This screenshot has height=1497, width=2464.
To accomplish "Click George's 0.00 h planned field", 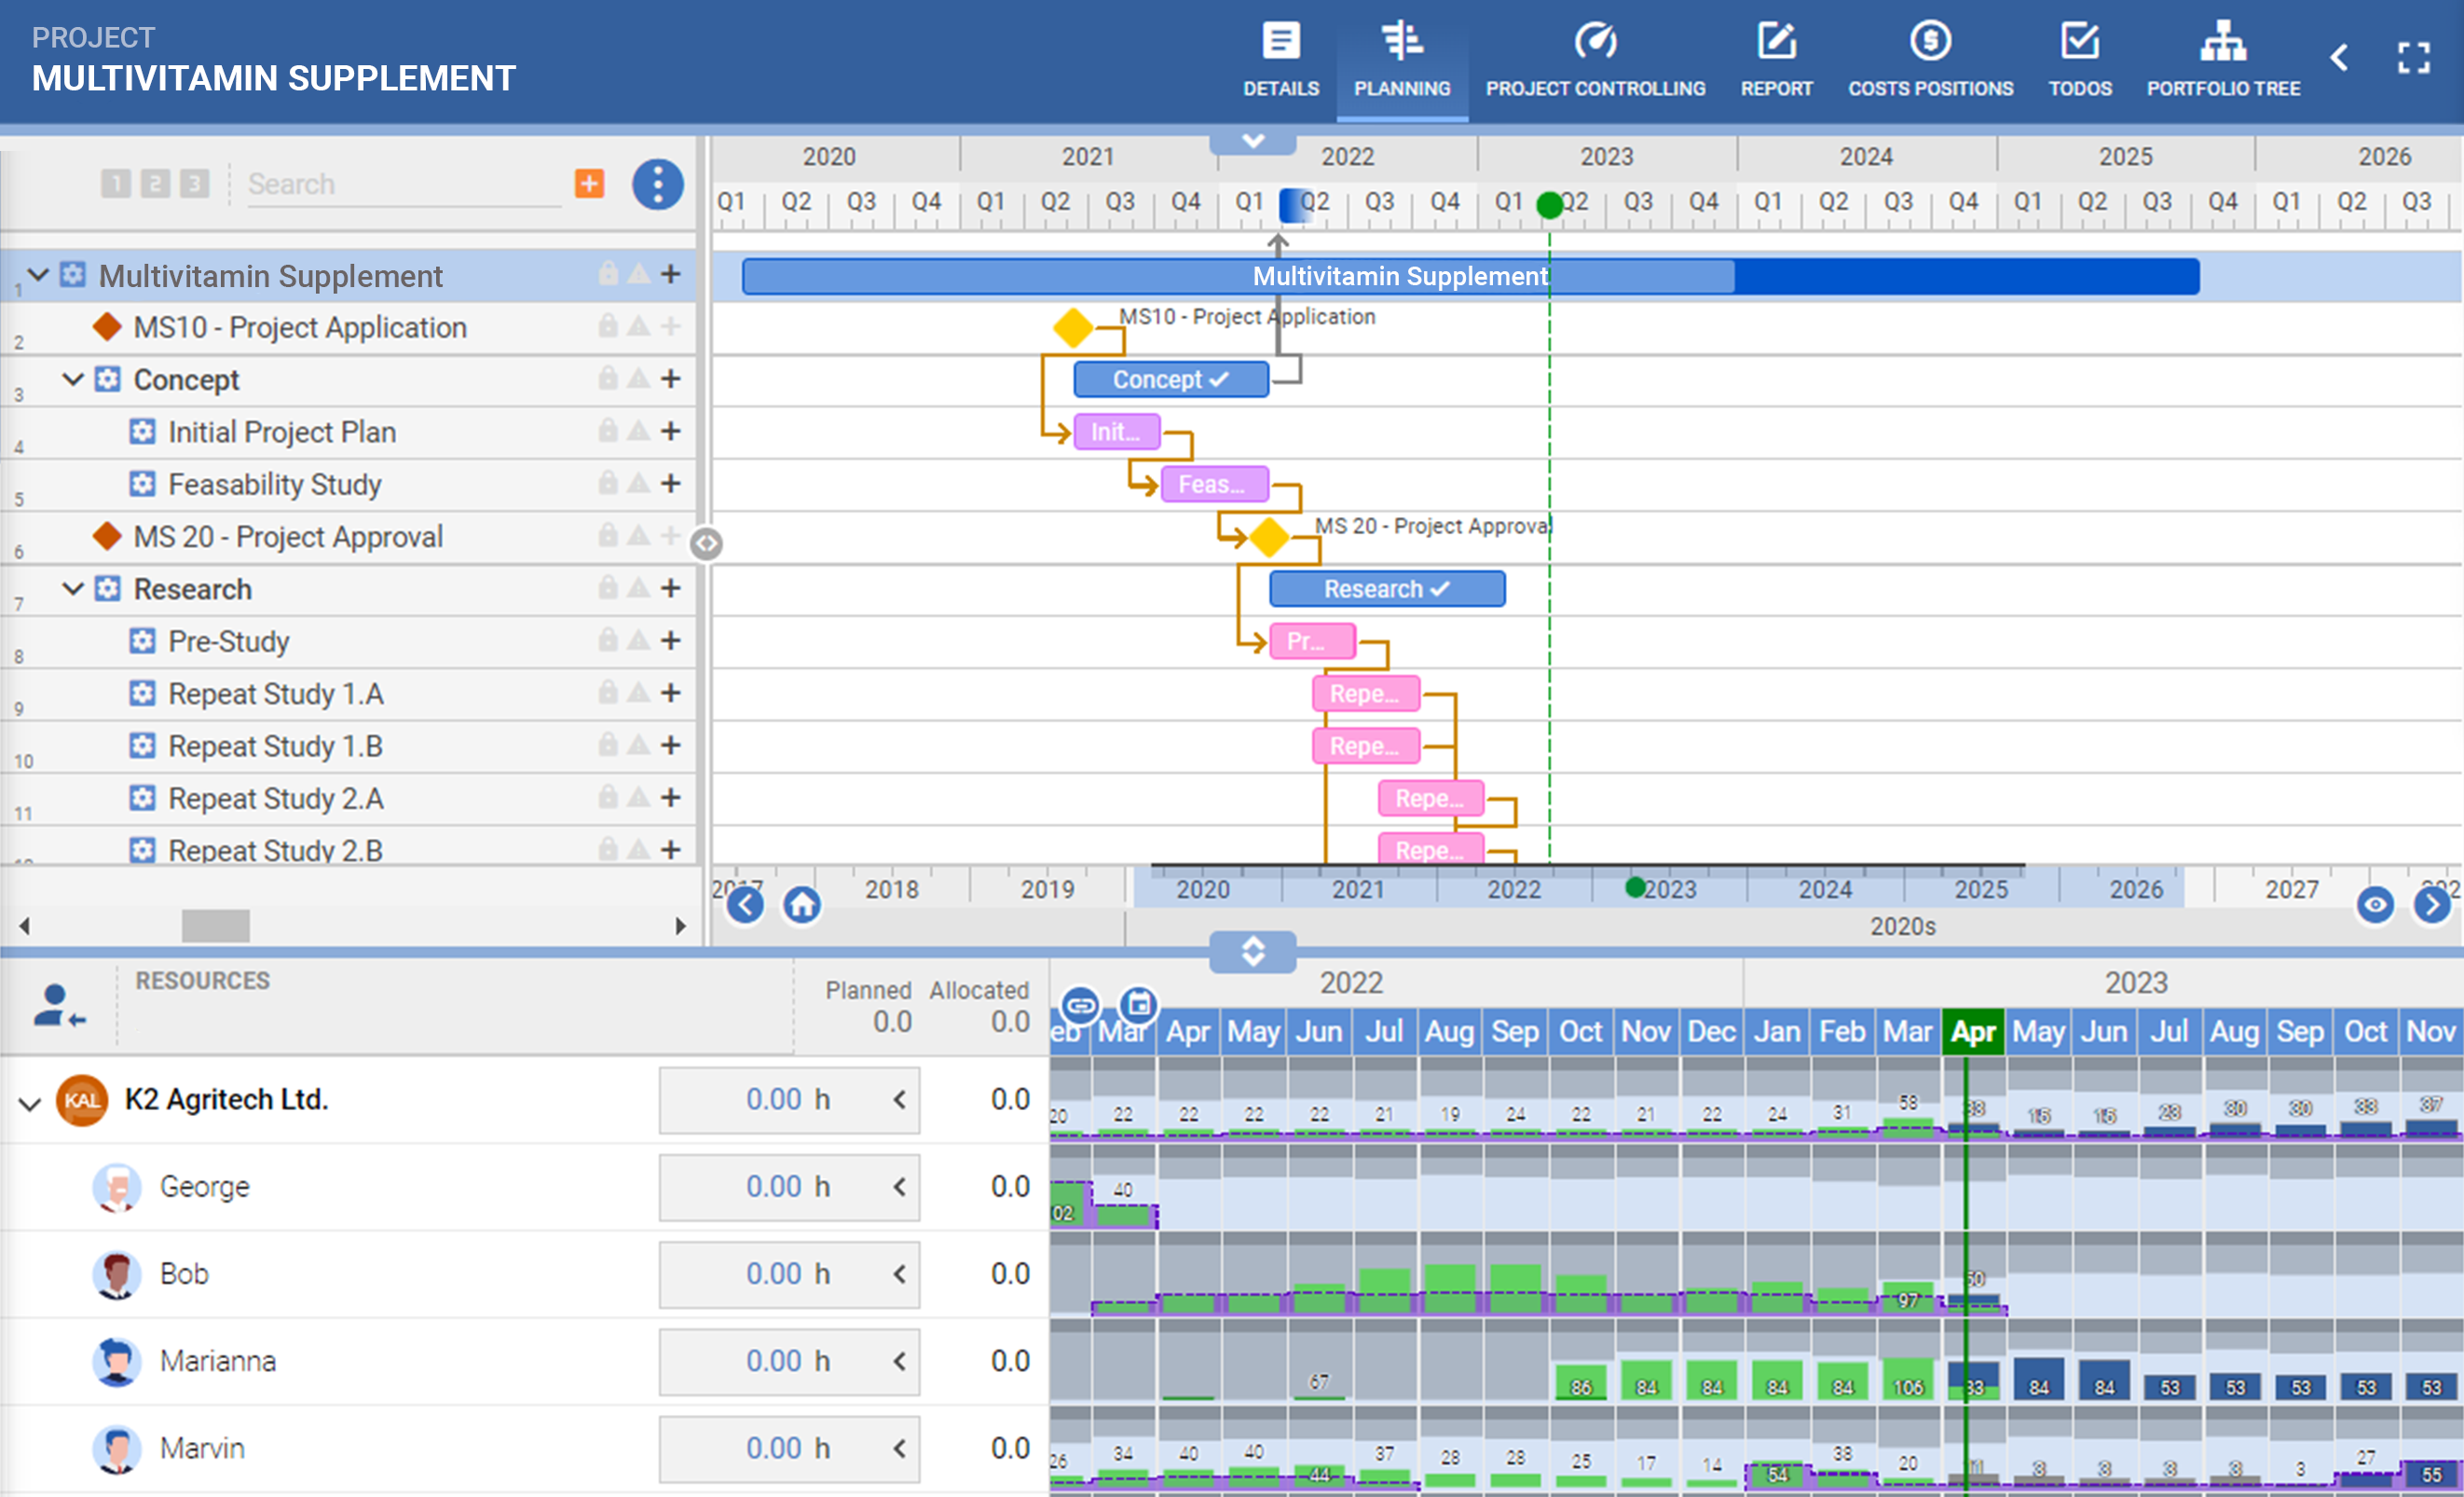I will (789, 1187).
